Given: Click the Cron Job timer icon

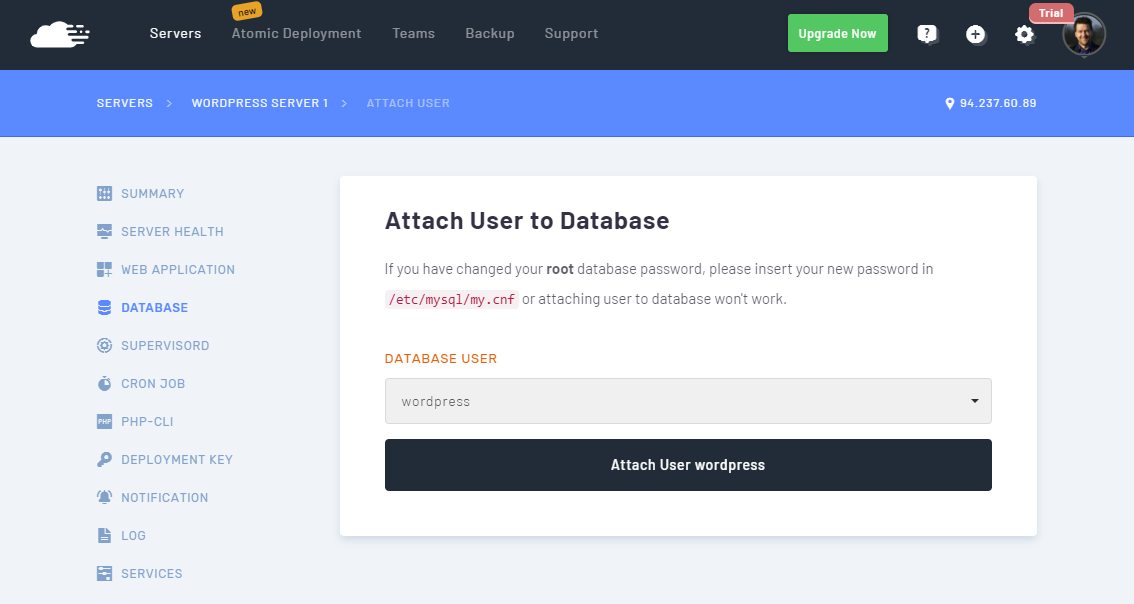Looking at the screenshot, I should coord(105,383).
